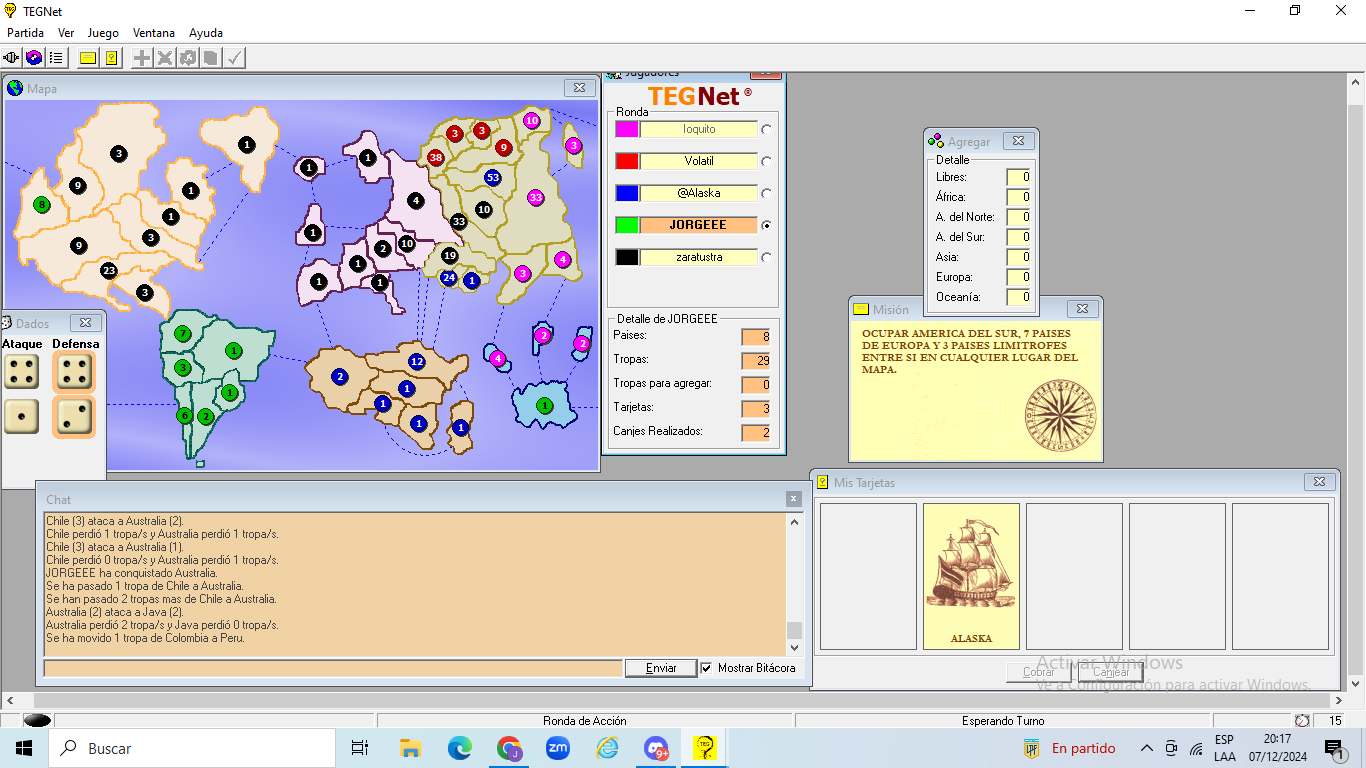Click the colored balls icon beside Agregar
The height and width of the screenshot is (768, 1366).
click(x=936, y=141)
